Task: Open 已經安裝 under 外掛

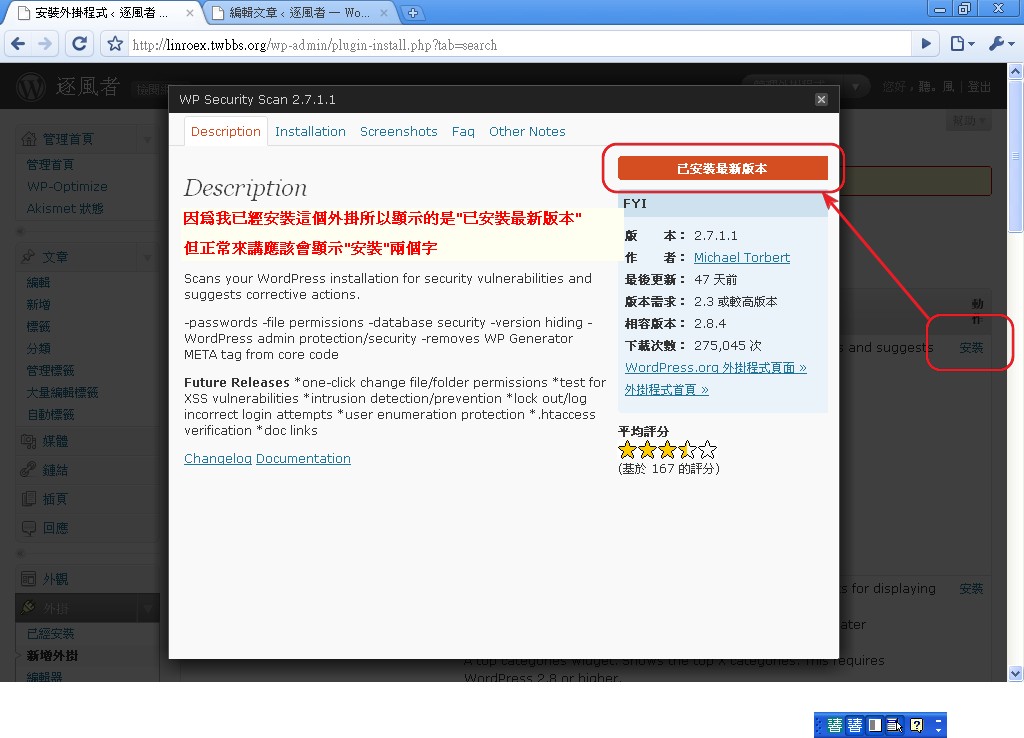Action: click(x=50, y=633)
